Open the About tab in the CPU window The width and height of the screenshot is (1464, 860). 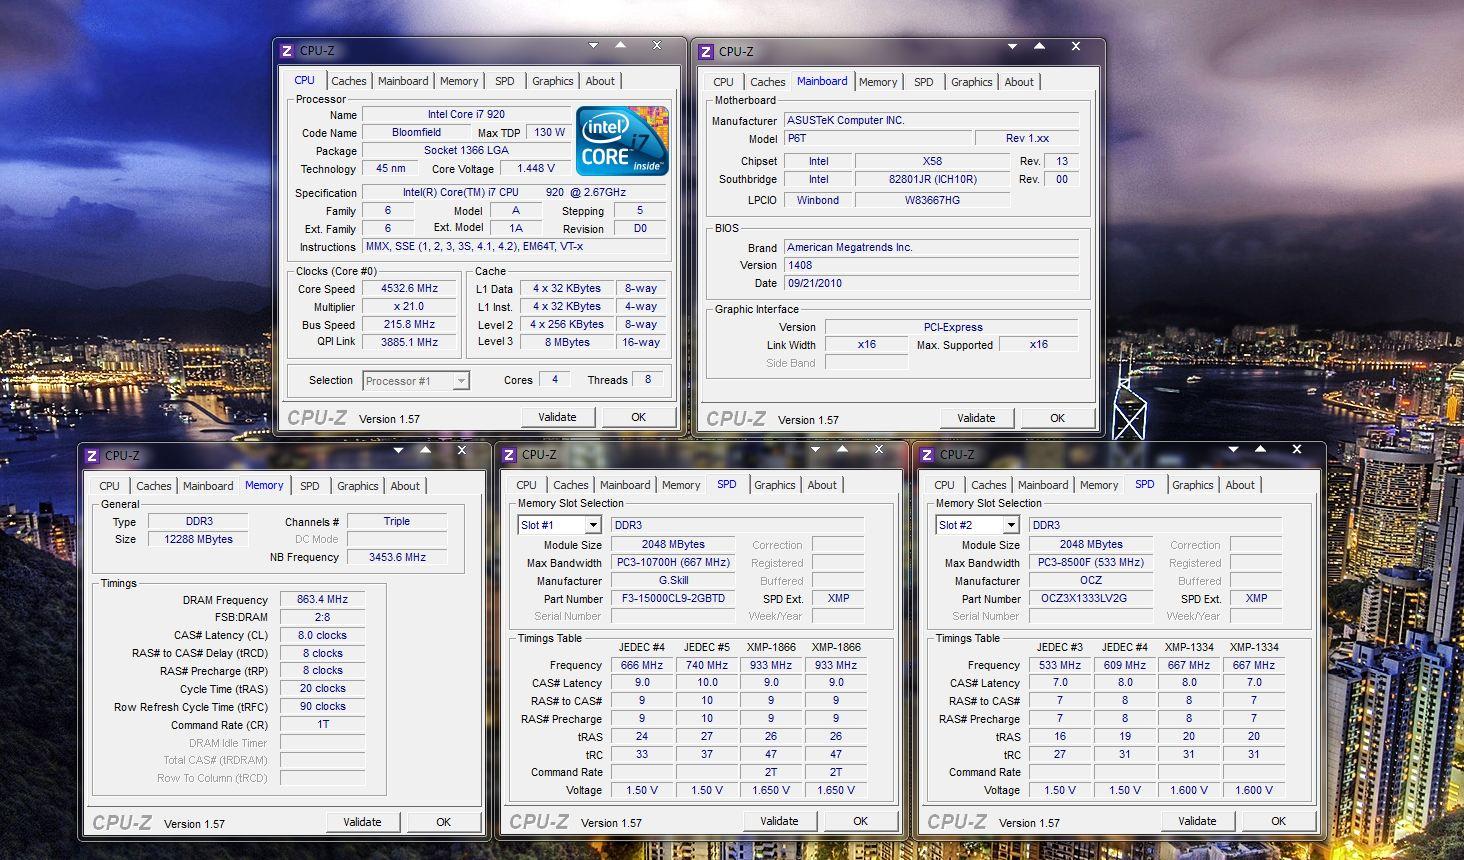click(x=600, y=81)
